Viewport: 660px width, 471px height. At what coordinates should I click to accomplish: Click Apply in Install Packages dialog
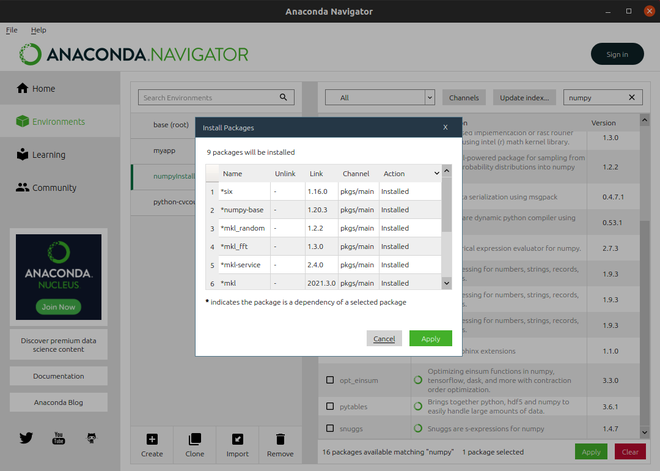pos(431,338)
